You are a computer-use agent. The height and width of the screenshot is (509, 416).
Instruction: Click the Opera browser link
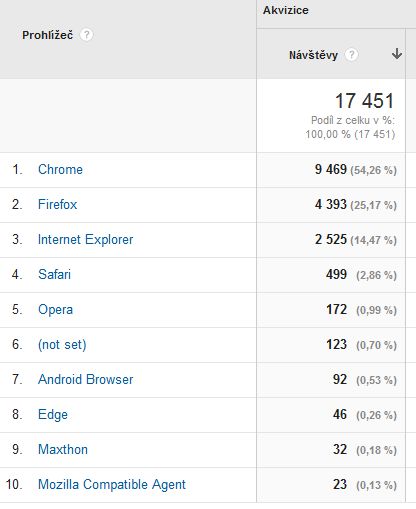pos(55,309)
